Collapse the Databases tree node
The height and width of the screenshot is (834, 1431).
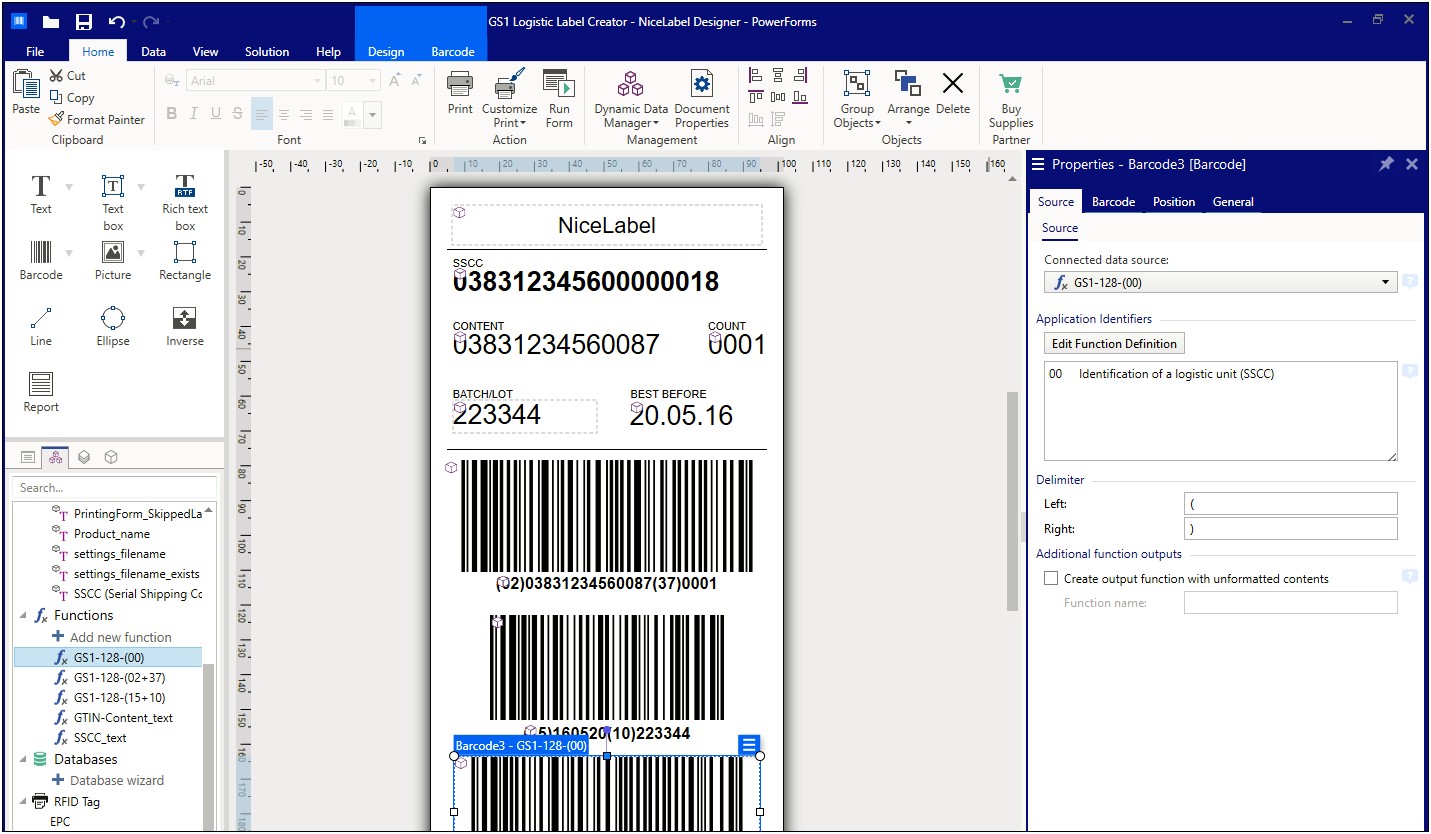[24, 760]
